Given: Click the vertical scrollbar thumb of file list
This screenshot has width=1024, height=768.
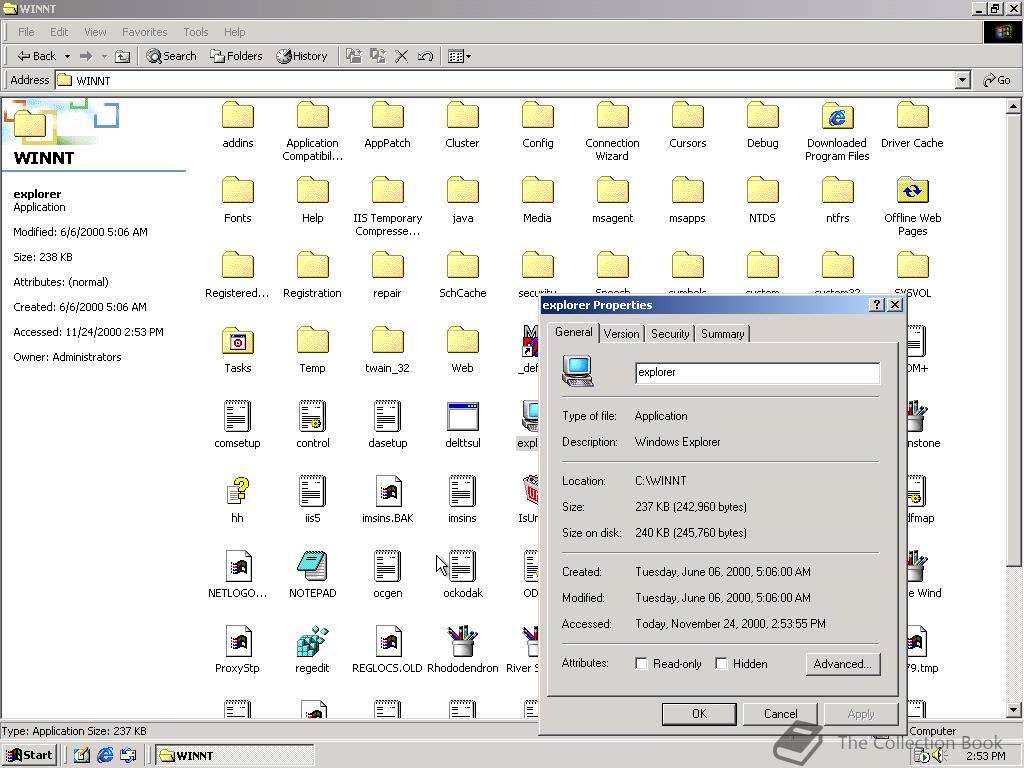Looking at the screenshot, I should pyautogui.click(x=1013, y=340).
